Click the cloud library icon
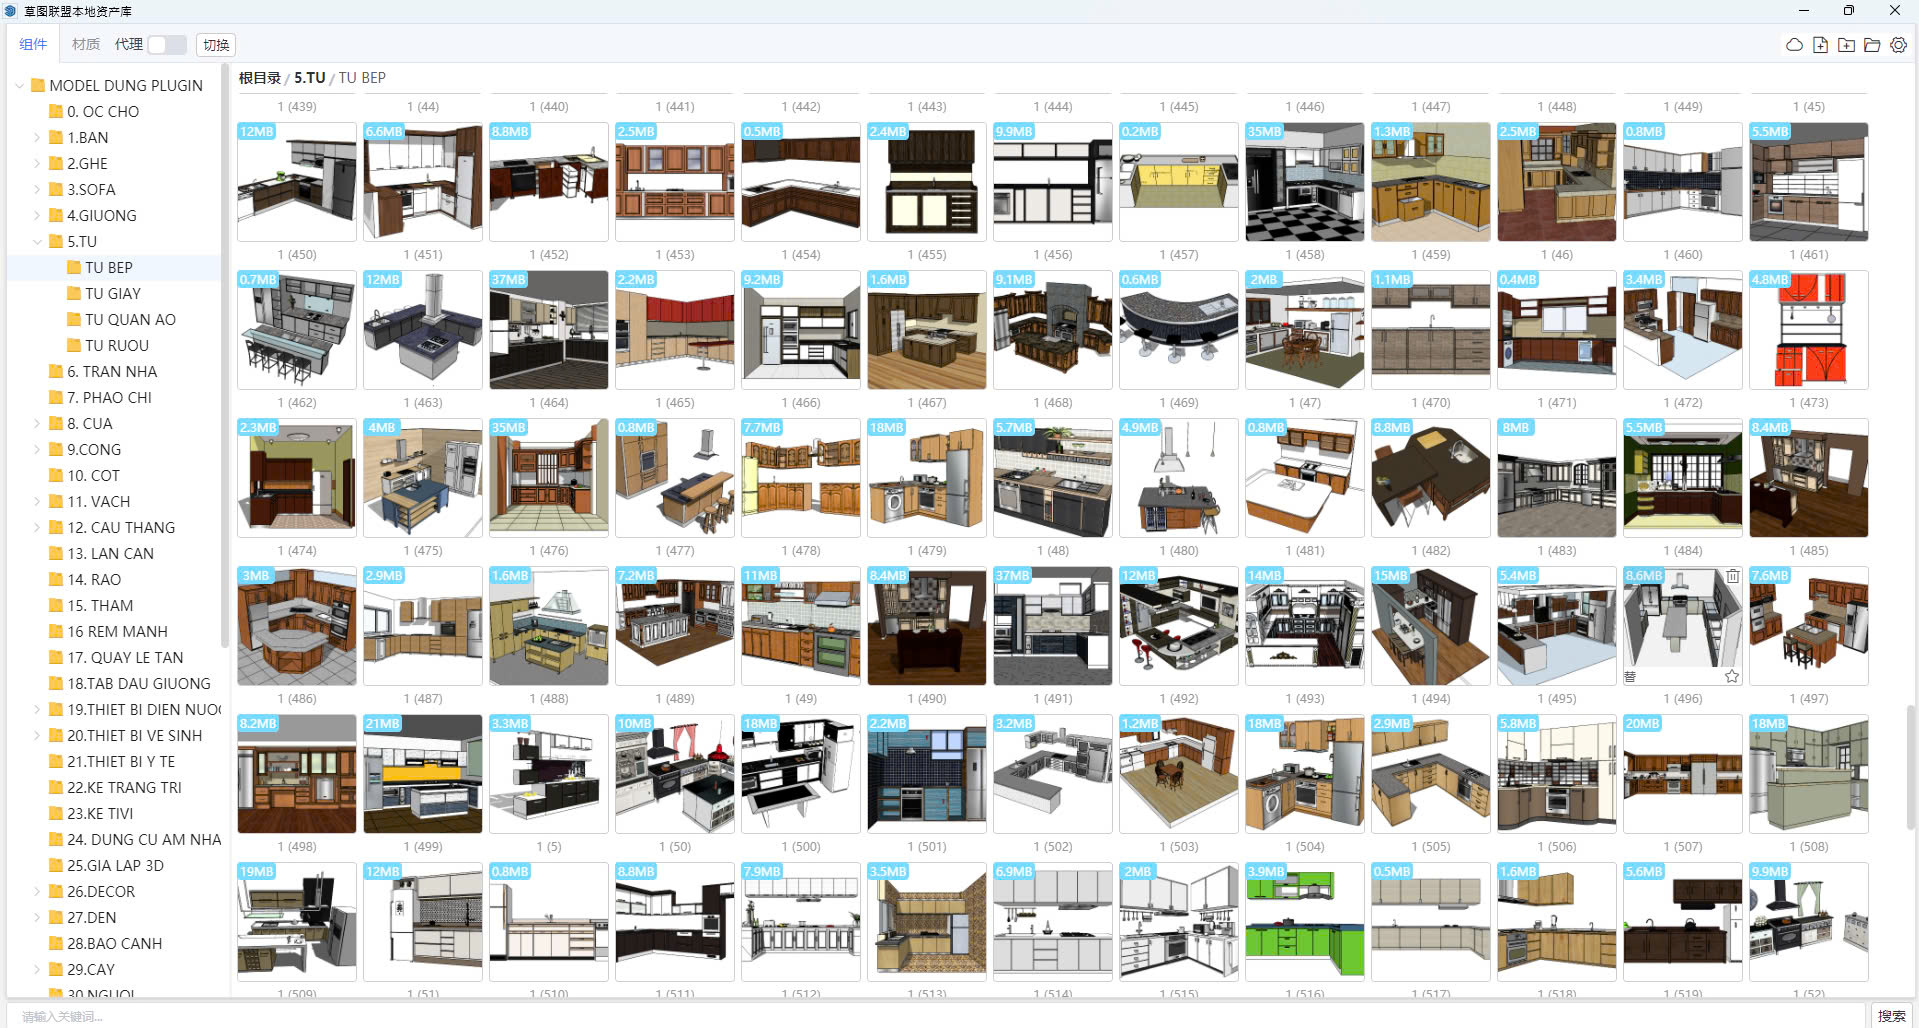The height and width of the screenshot is (1028, 1919). [1794, 45]
